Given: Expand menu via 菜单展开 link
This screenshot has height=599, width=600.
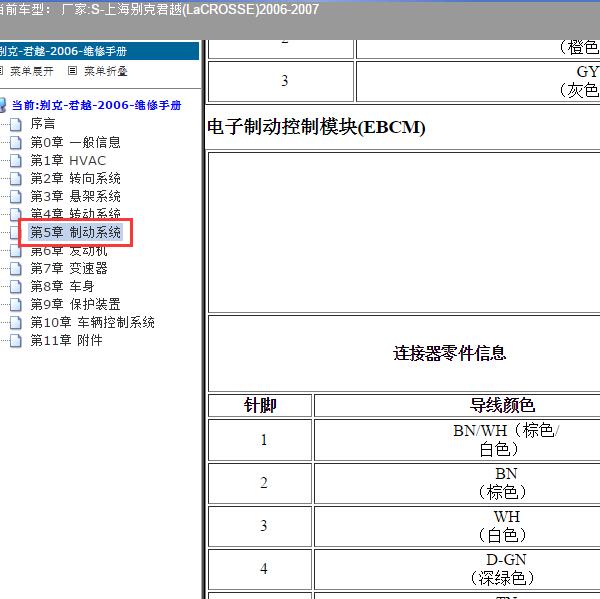Looking at the screenshot, I should pos(32,71).
